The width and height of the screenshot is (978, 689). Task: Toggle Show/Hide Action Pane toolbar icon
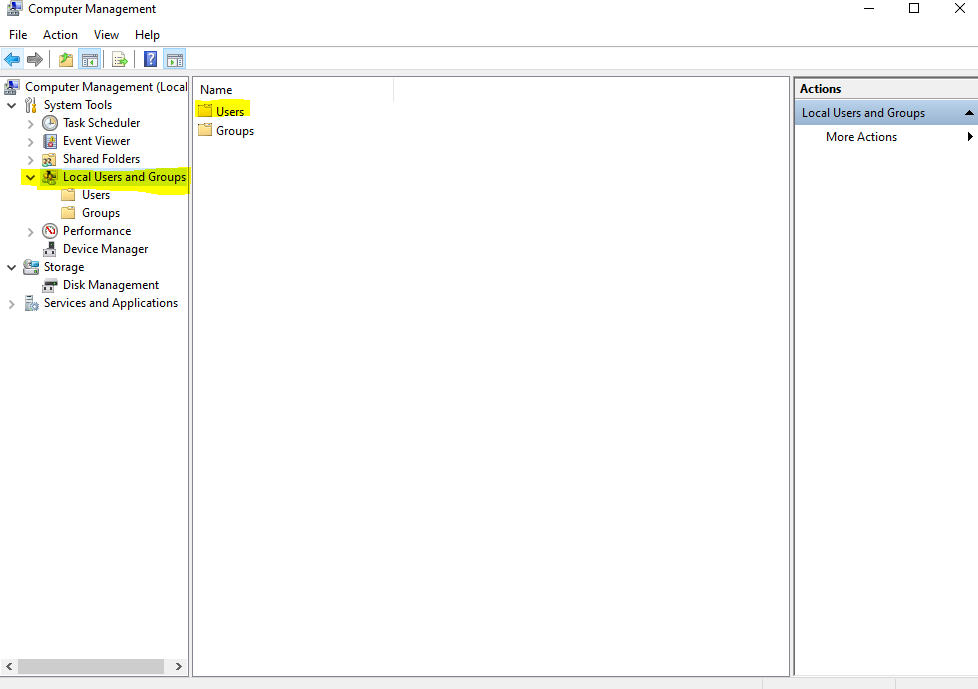175,60
